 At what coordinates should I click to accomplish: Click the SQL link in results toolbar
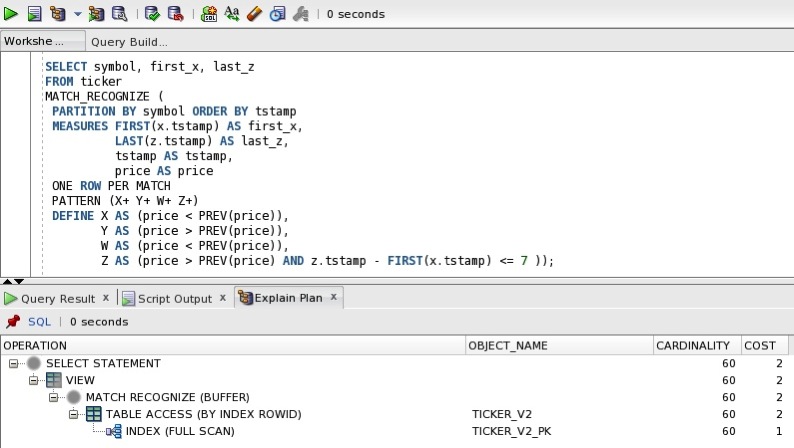tap(39, 322)
